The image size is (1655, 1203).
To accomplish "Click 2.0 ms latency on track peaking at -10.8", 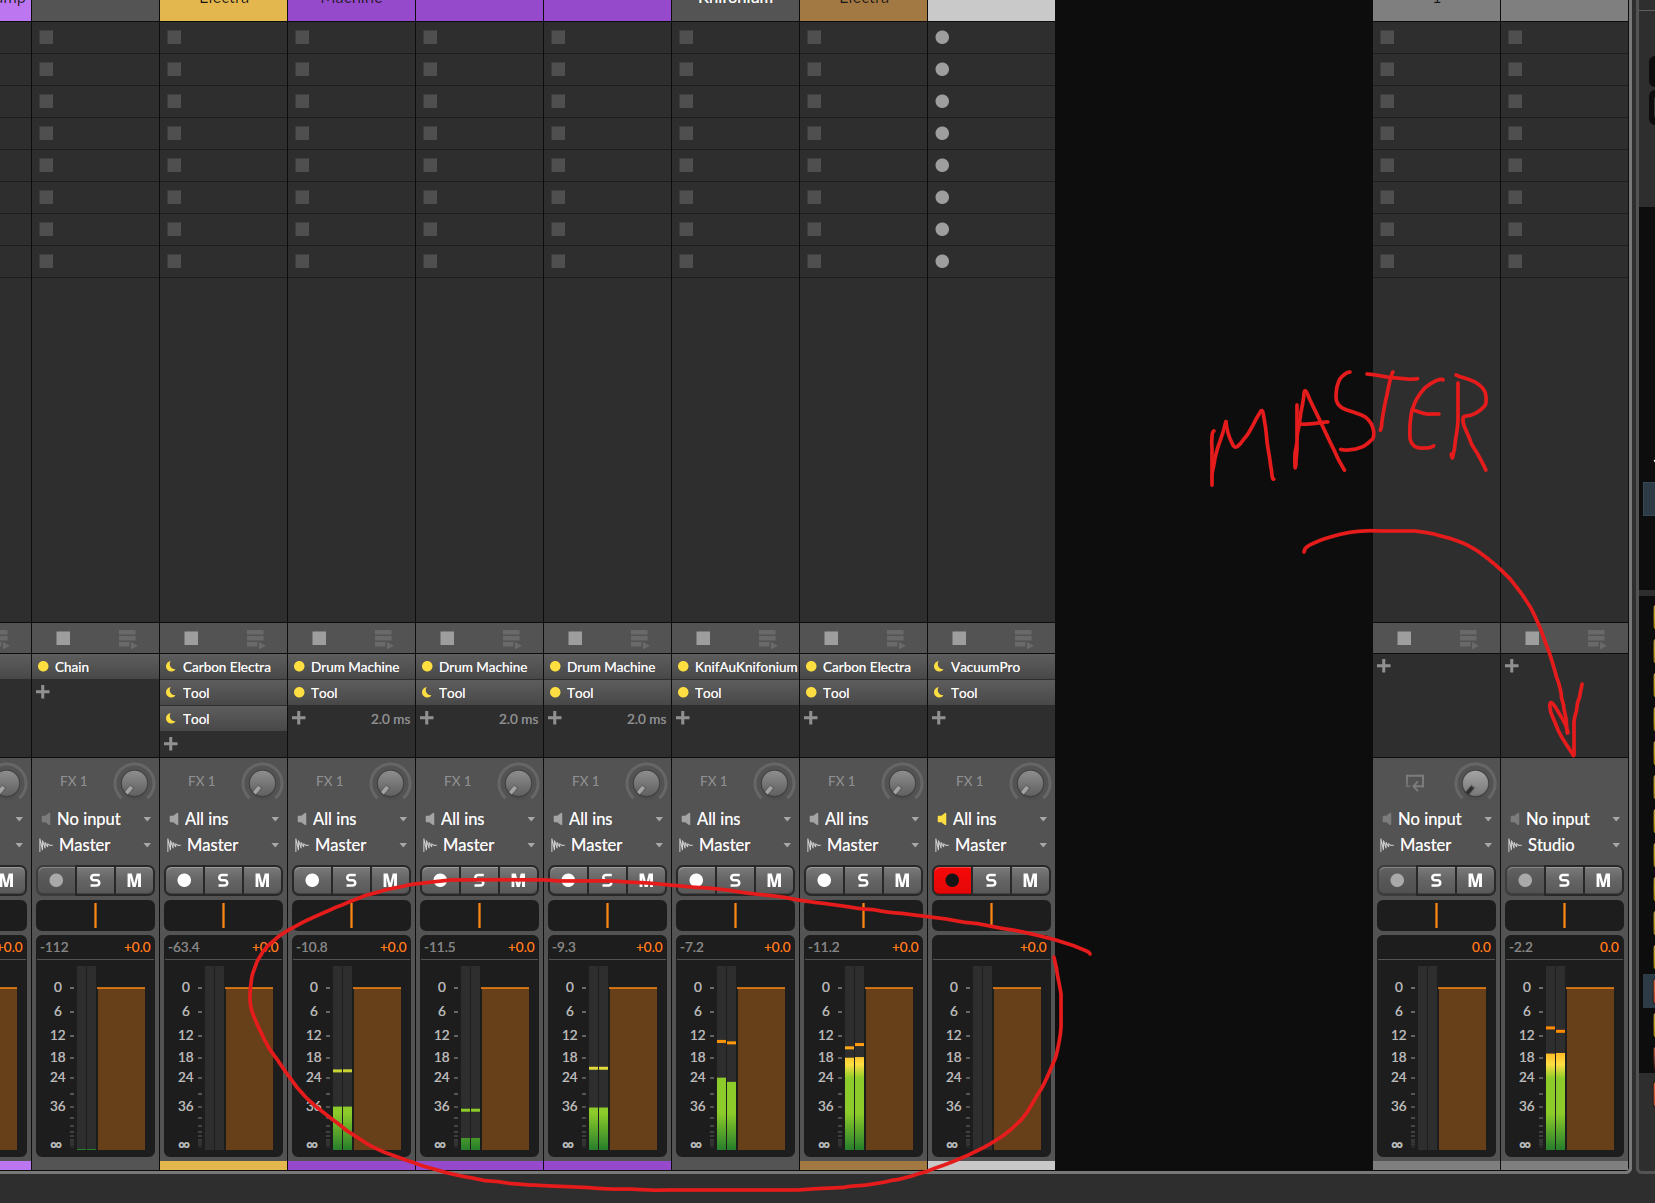I will tap(390, 719).
